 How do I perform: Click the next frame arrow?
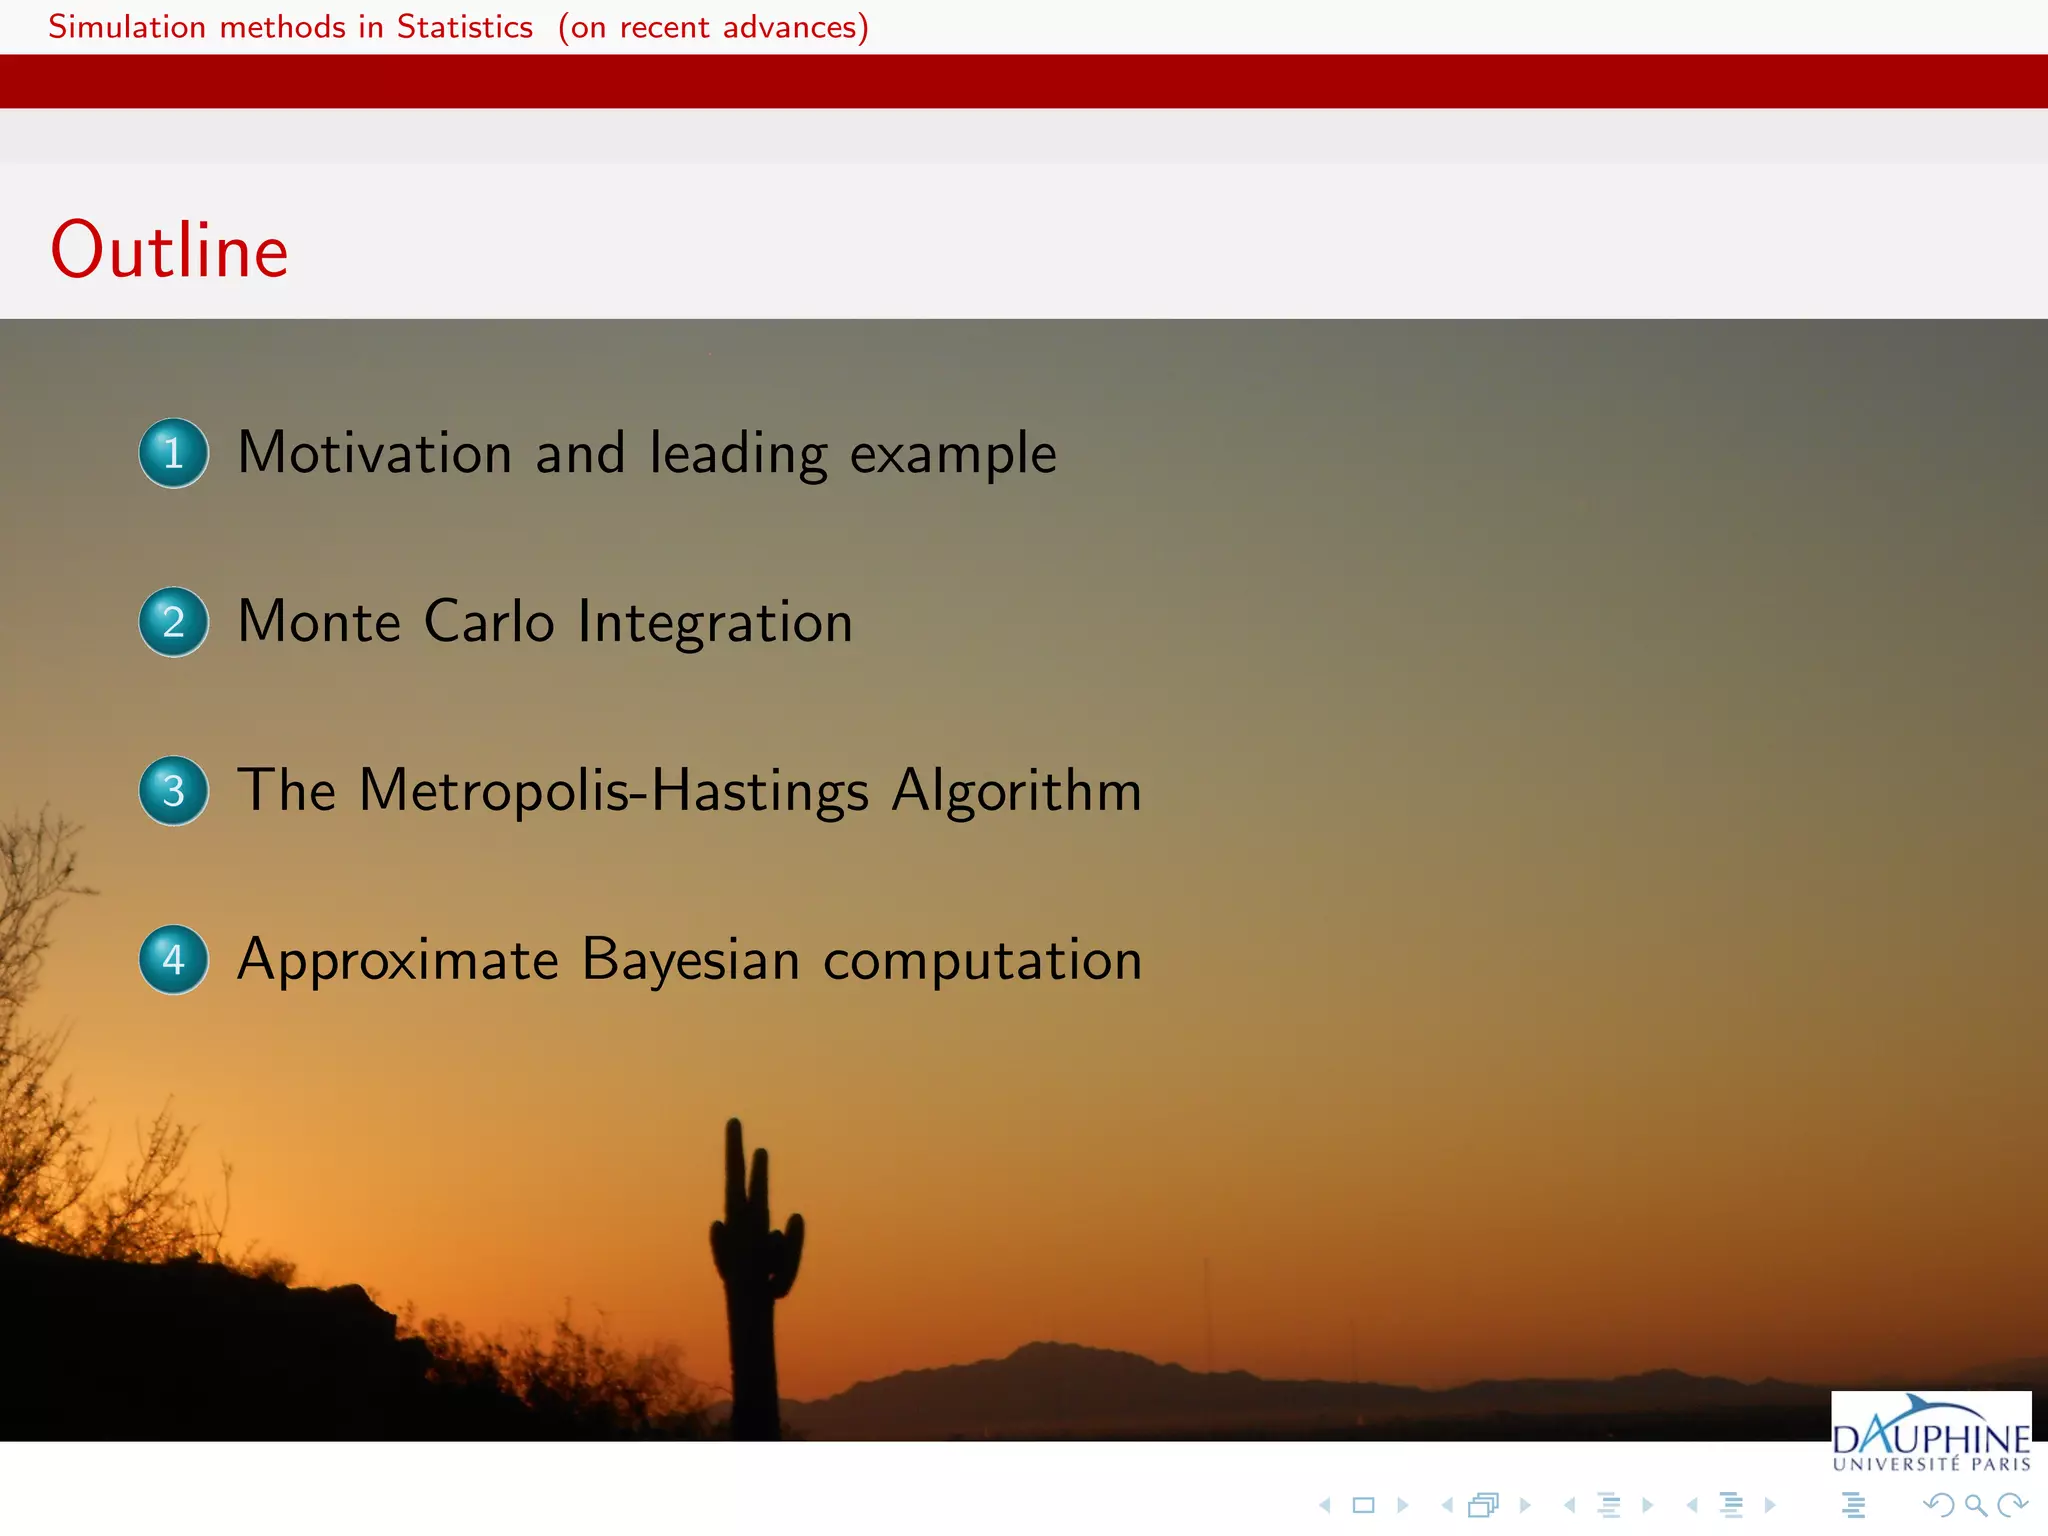(x=1525, y=1505)
